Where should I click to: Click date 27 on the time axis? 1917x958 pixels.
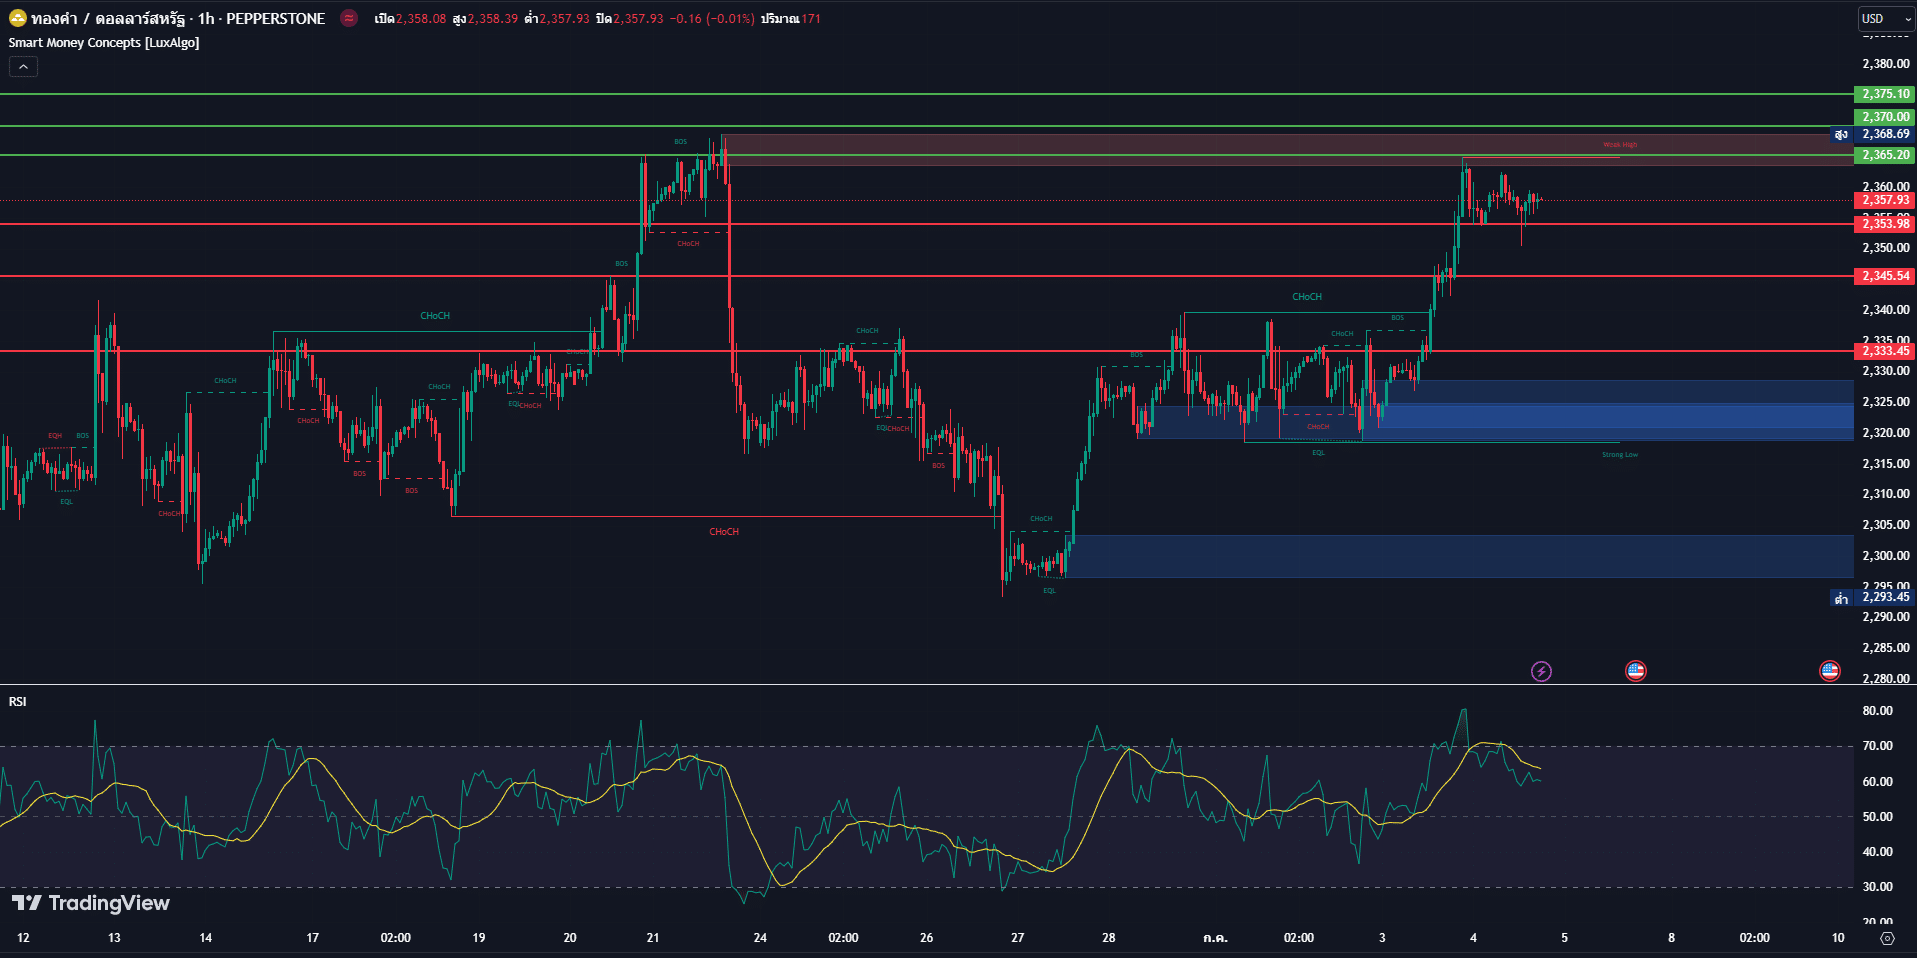click(x=1017, y=938)
